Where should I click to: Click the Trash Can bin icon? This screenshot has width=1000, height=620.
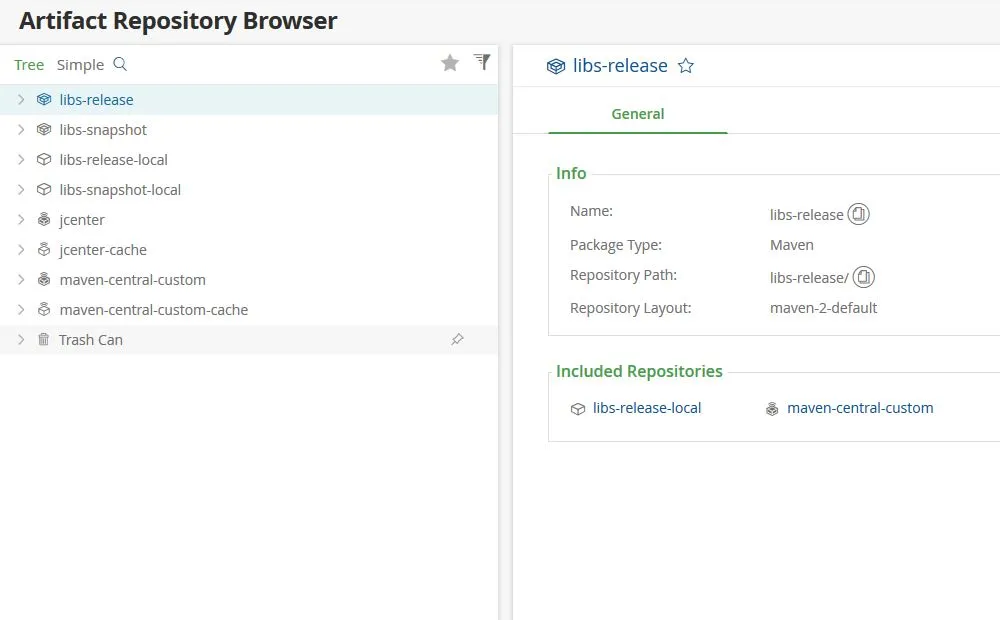click(x=44, y=340)
